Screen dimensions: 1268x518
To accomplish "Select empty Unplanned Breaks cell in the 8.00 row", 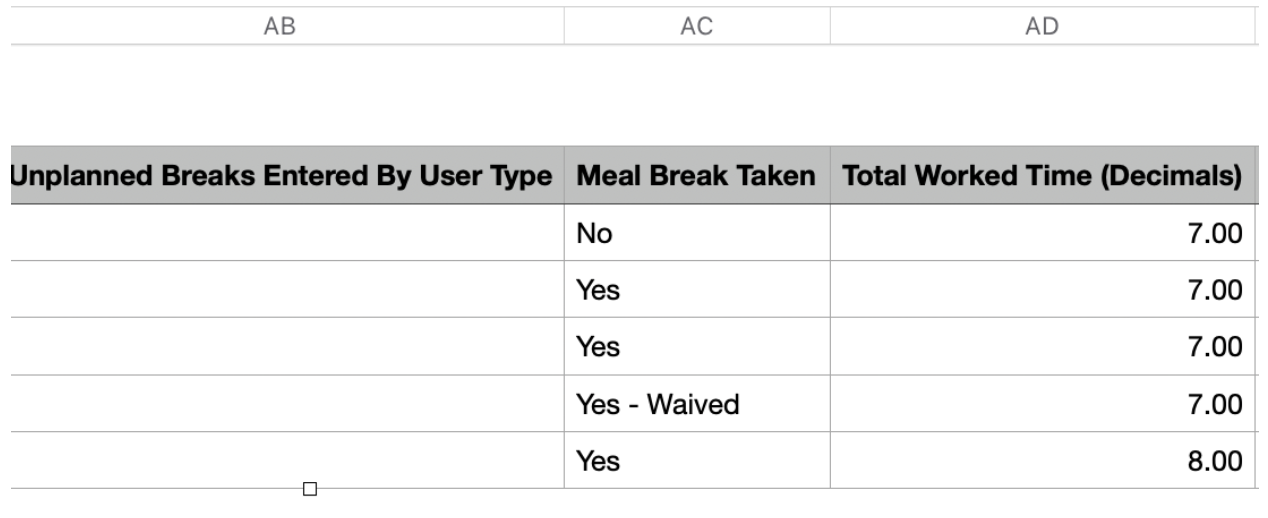I will [287, 461].
